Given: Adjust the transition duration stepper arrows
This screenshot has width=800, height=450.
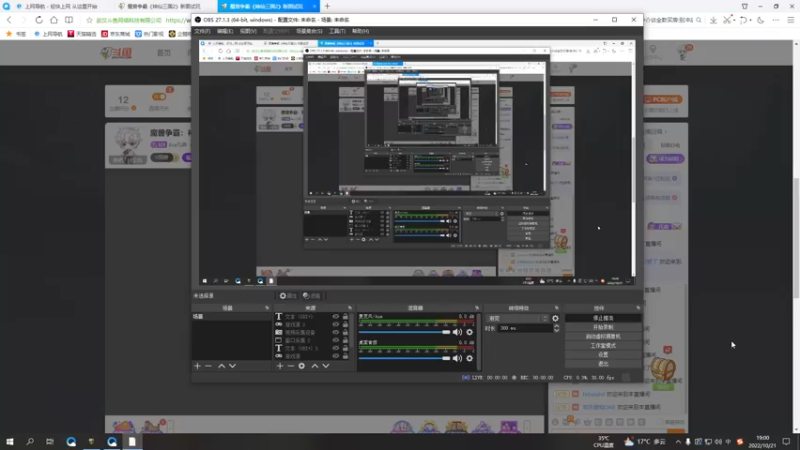Looking at the screenshot, I should pyautogui.click(x=556, y=328).
